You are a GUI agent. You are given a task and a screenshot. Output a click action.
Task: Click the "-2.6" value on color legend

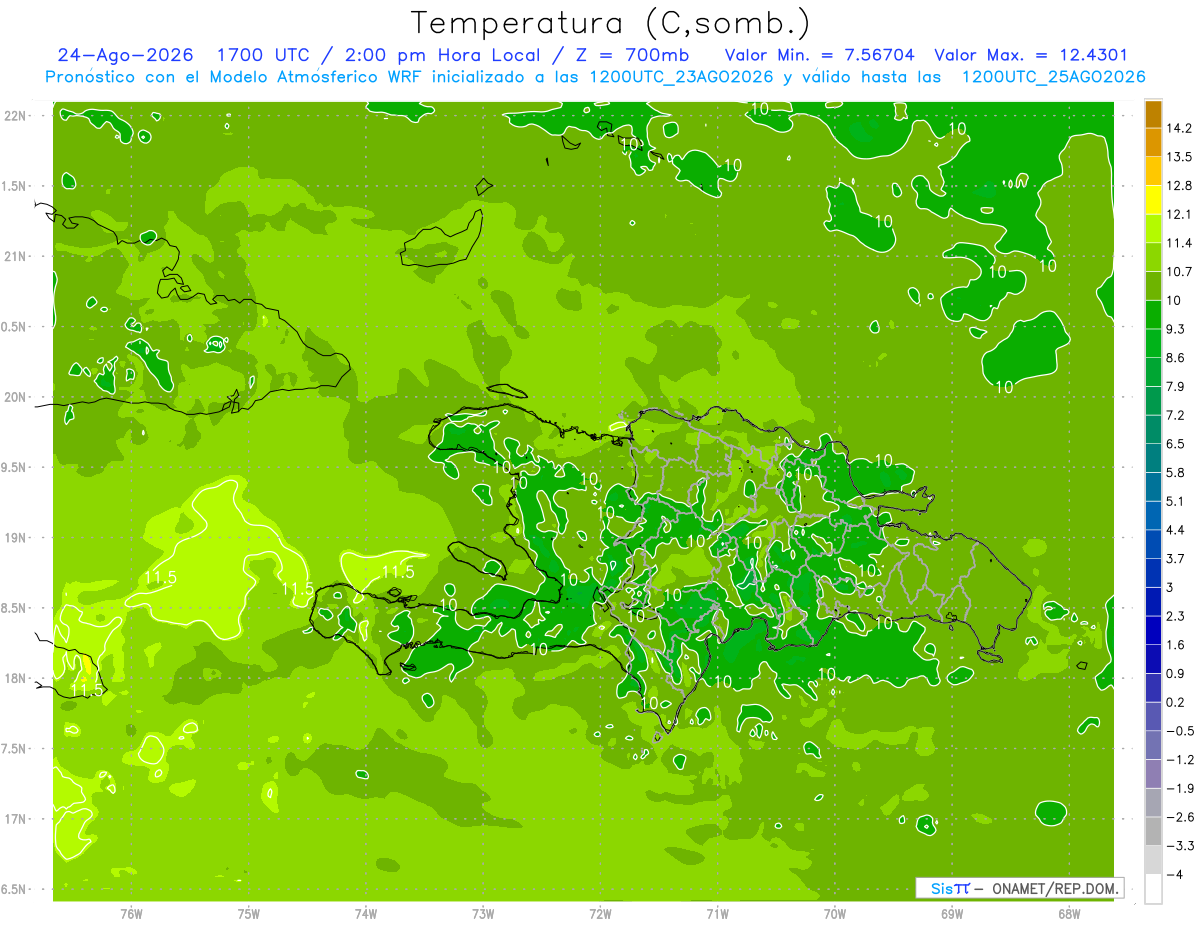pos(1180,817)
